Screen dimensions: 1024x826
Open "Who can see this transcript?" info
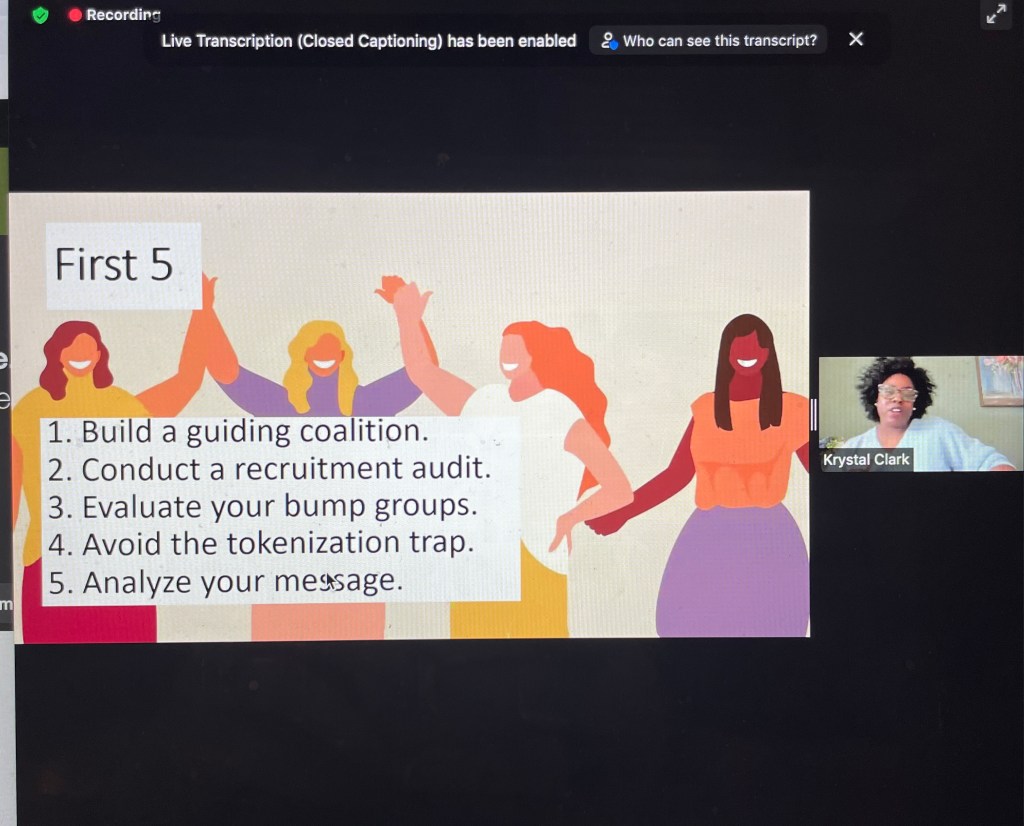pyautogui.click(x=719, y=40)
